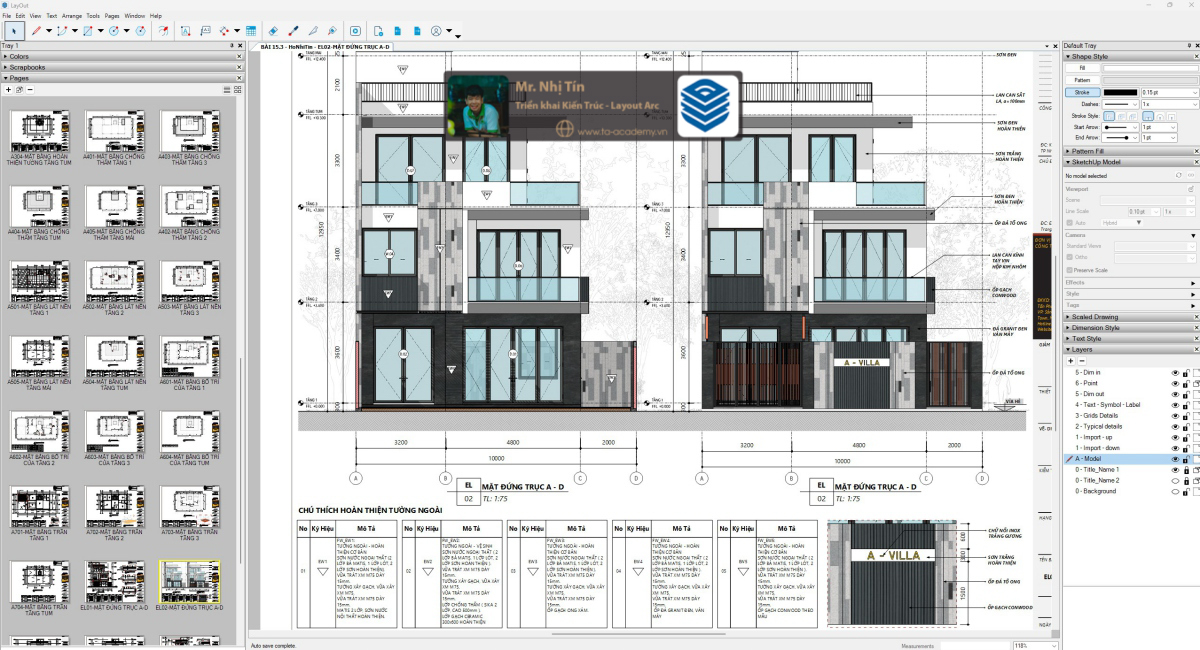The height and width of the screenshot is (650, 1200).
Task: Open the Arrange menu
Action: pyautogui.click(x=72, y=16)
